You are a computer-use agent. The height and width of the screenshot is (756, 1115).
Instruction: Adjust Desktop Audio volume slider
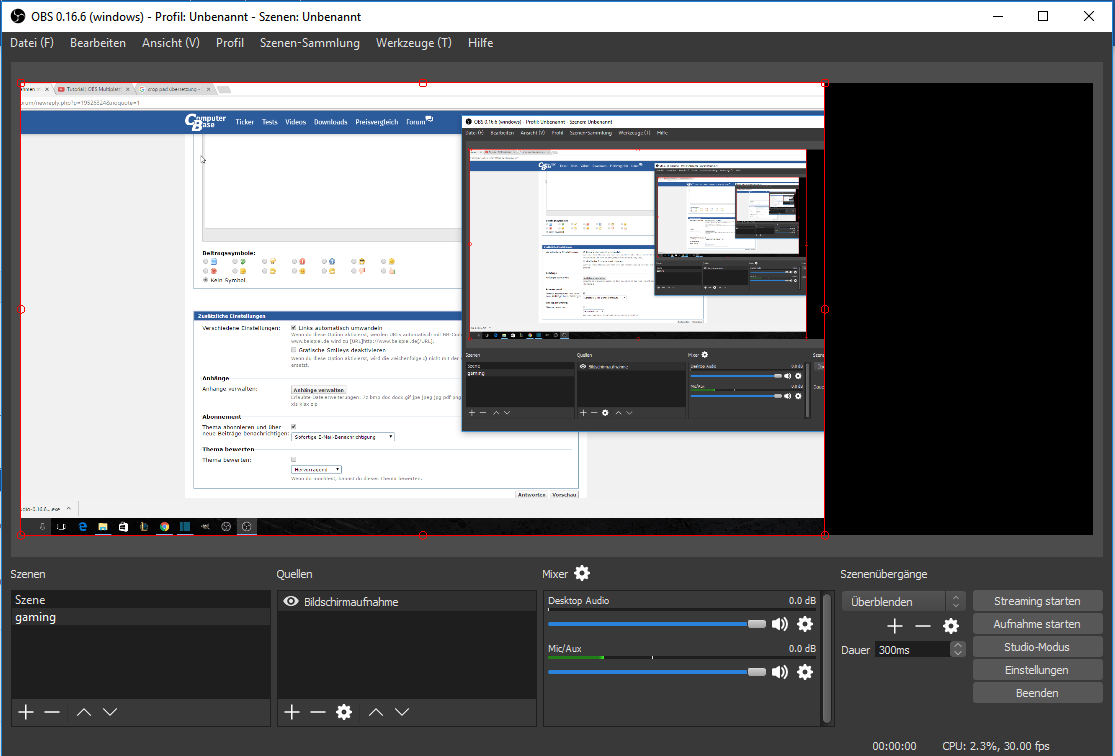click(x=656, y=624)
